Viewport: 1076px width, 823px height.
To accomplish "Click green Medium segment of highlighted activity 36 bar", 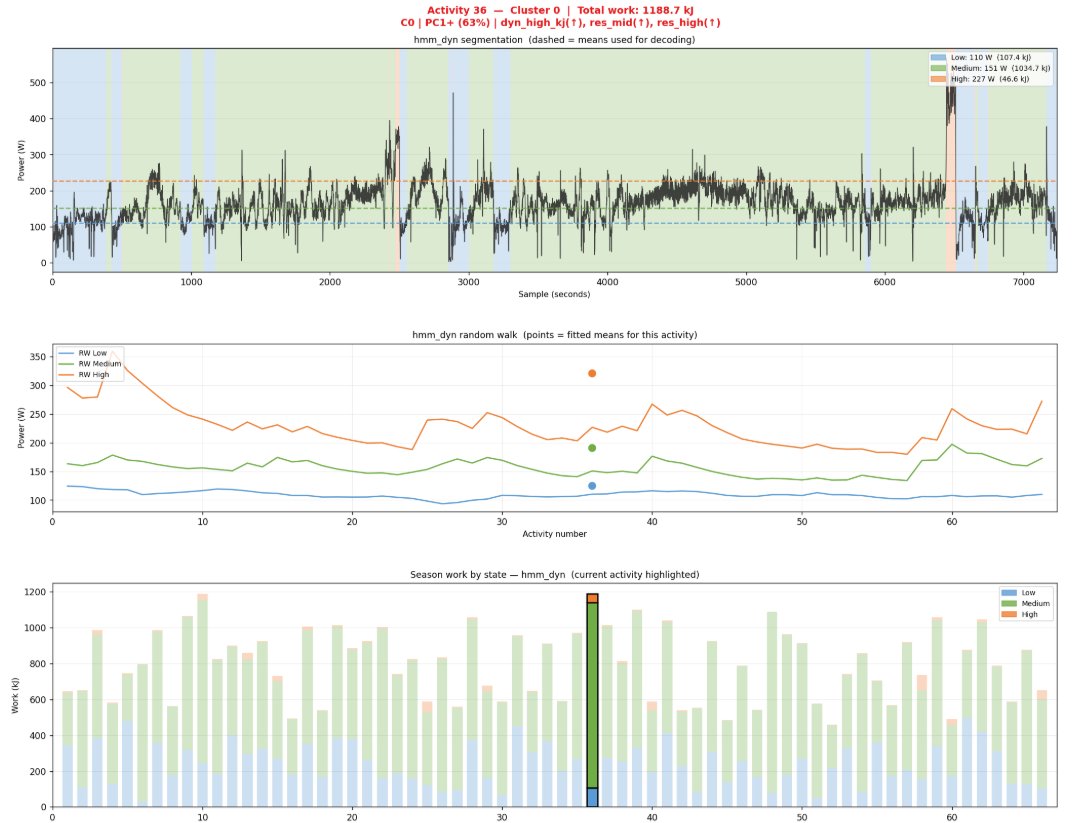I will click(x=592, y=695).
